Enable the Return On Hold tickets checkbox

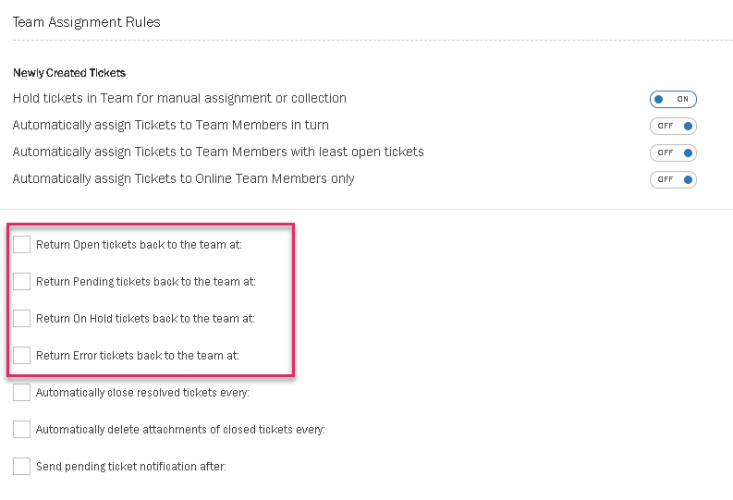click(22, 318)
